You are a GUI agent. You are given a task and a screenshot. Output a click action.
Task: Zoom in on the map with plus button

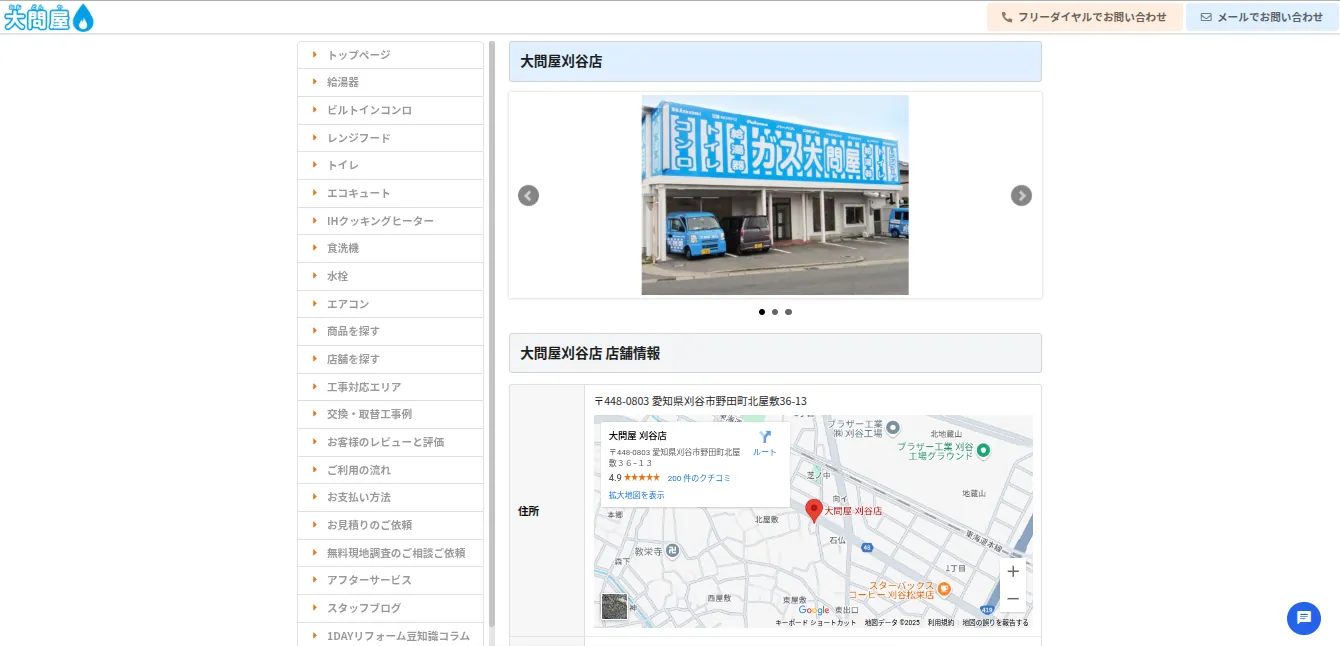click(1013, 571)
